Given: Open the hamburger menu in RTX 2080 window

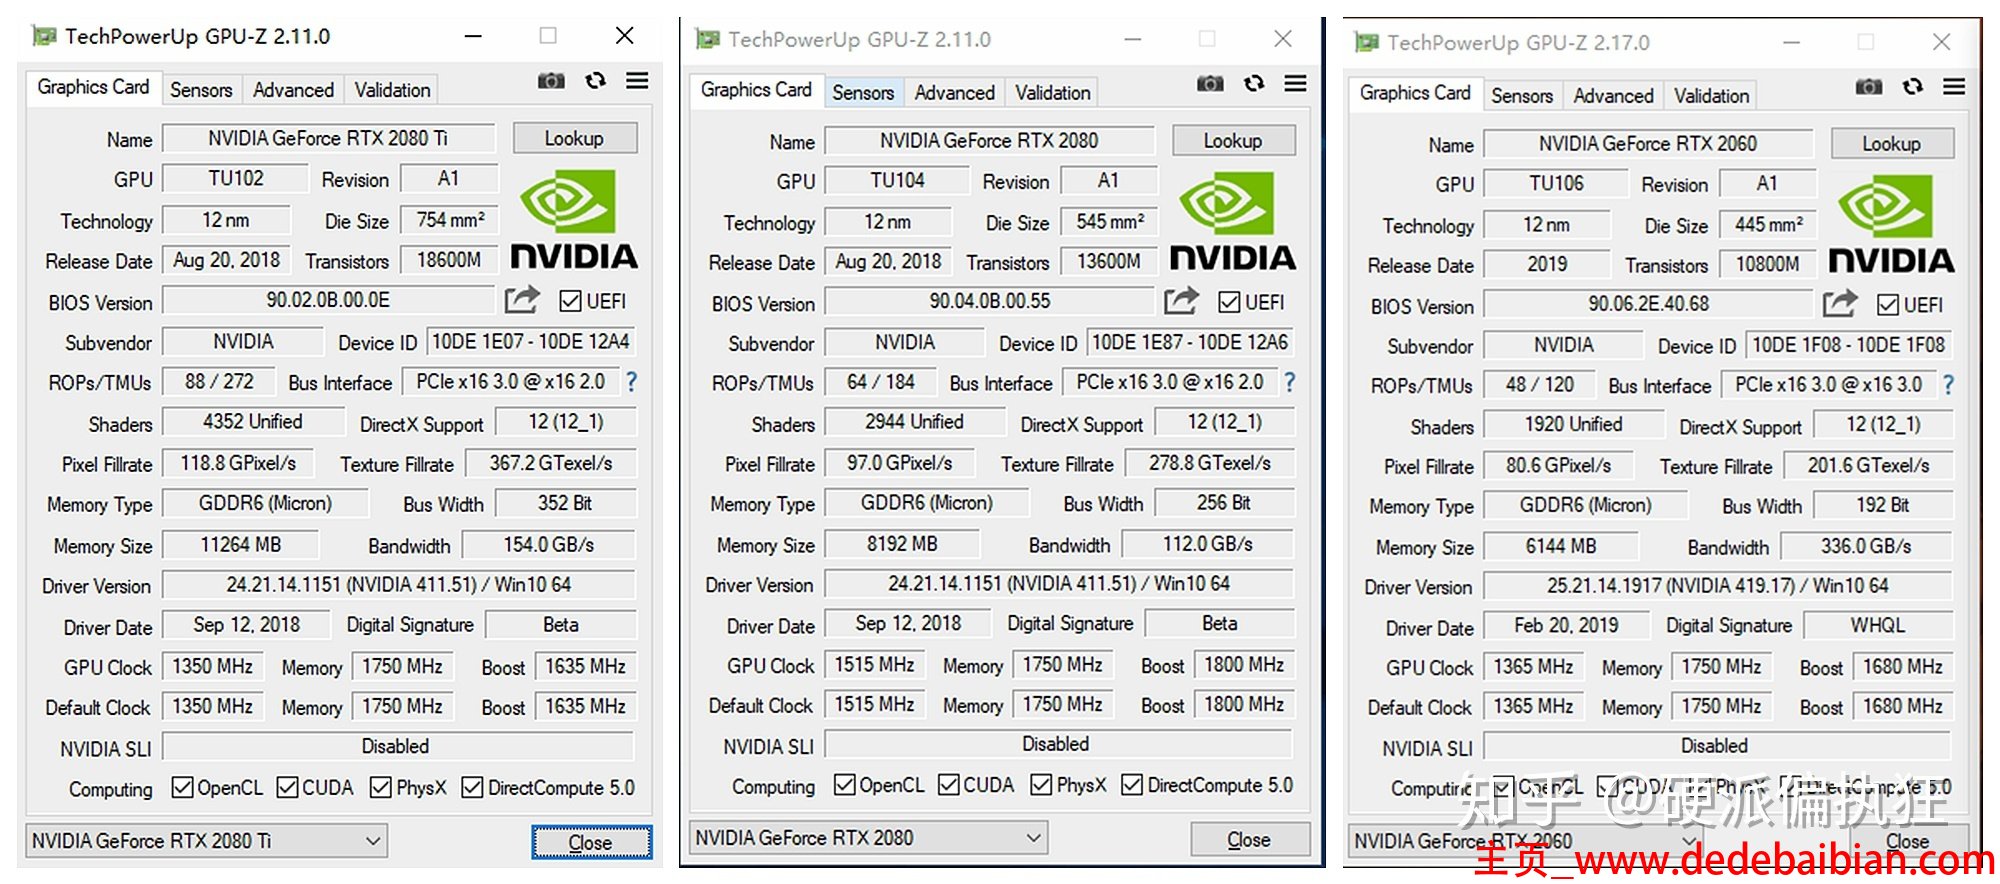Looking at the screenshot, I should [1295, 84].
